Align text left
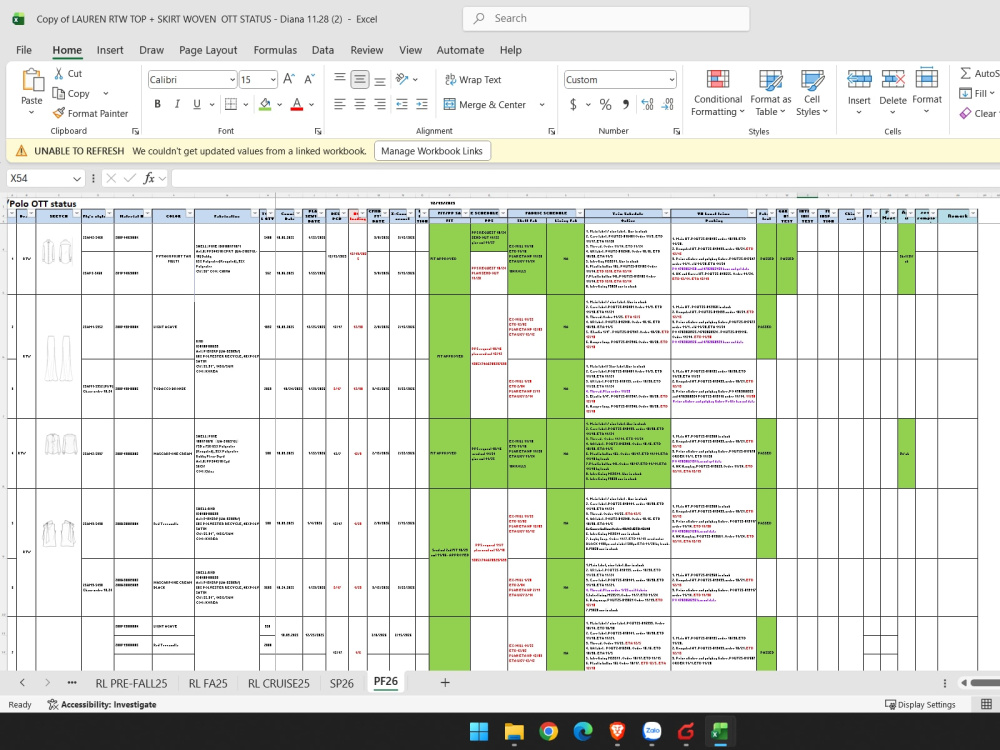 340,104
